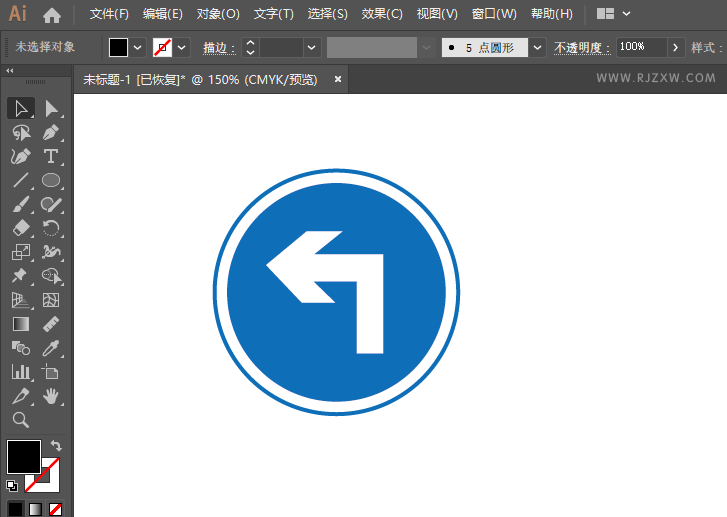Select the Hand tool

click(x=51, y=396)
